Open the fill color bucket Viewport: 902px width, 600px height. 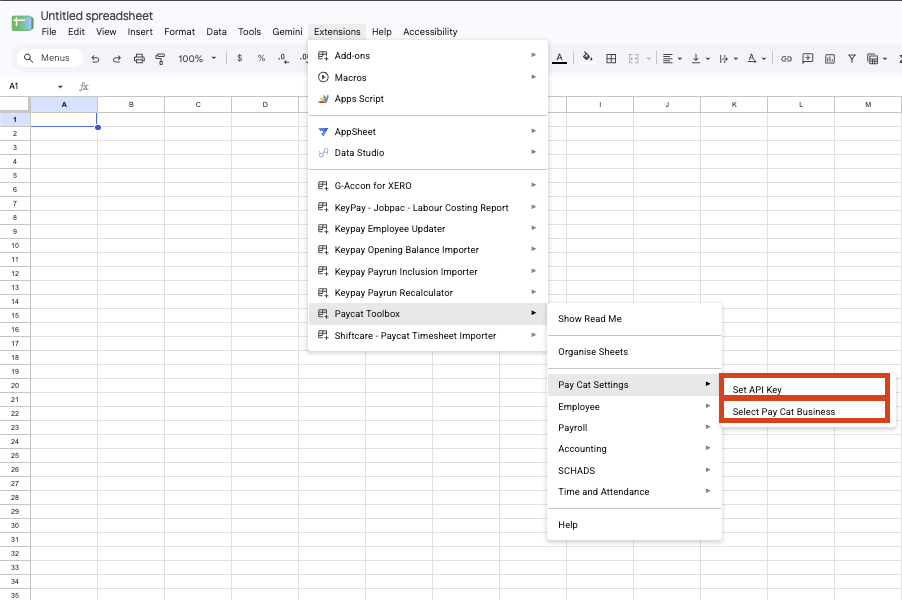click(x=587, y=58)
